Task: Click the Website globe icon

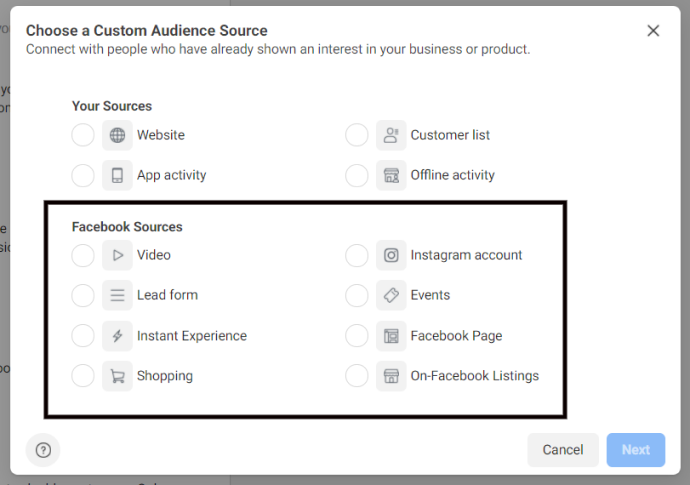Action: point(117,135)
